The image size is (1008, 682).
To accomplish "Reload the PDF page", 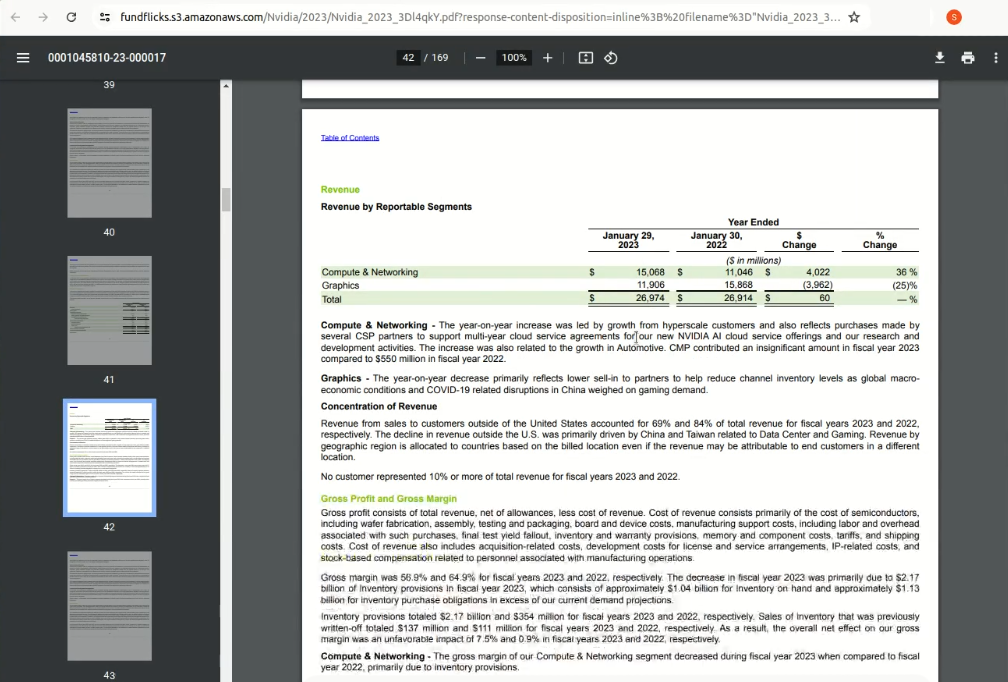I will tap(71, 17).
